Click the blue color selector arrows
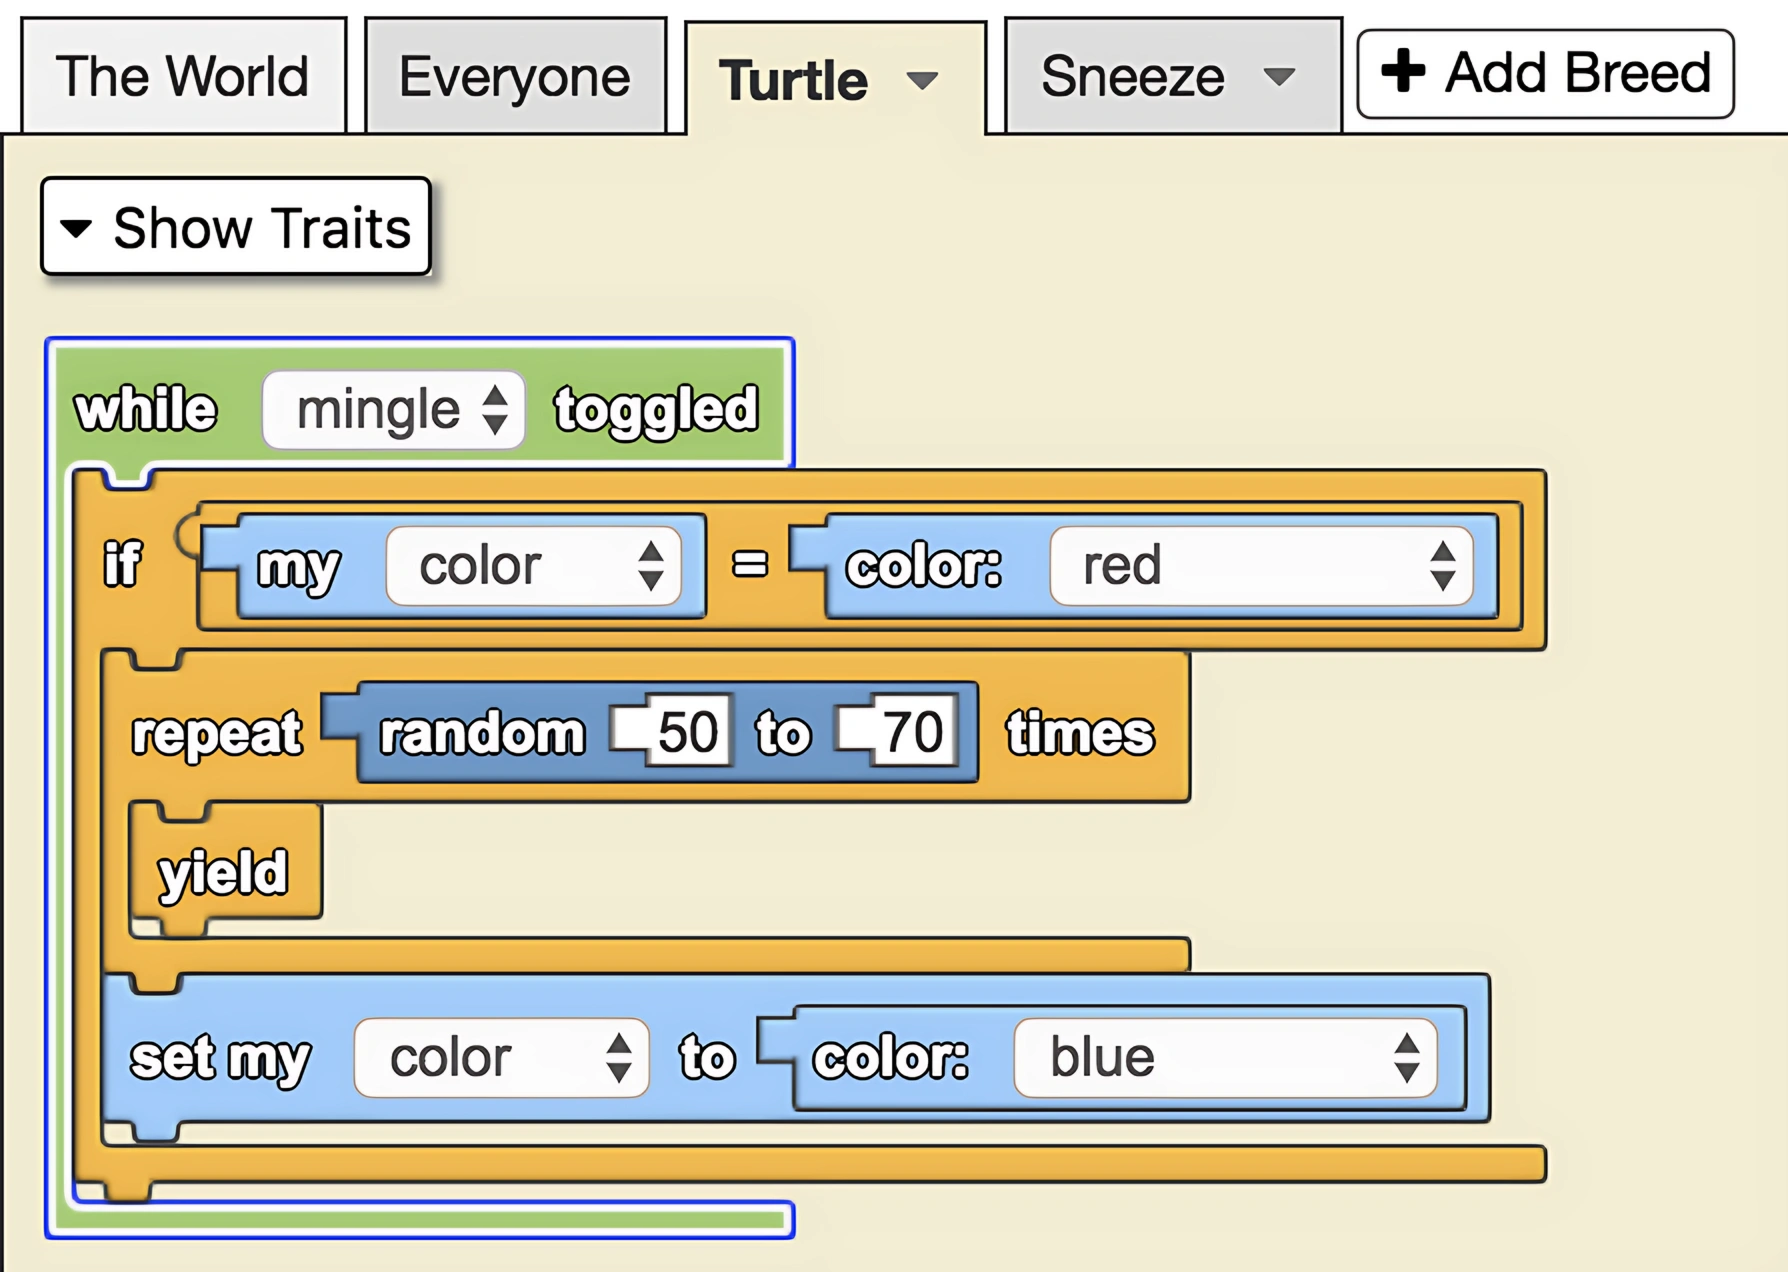The height and width of the screenshot is (1272, 1788). click(1407, 1058)
